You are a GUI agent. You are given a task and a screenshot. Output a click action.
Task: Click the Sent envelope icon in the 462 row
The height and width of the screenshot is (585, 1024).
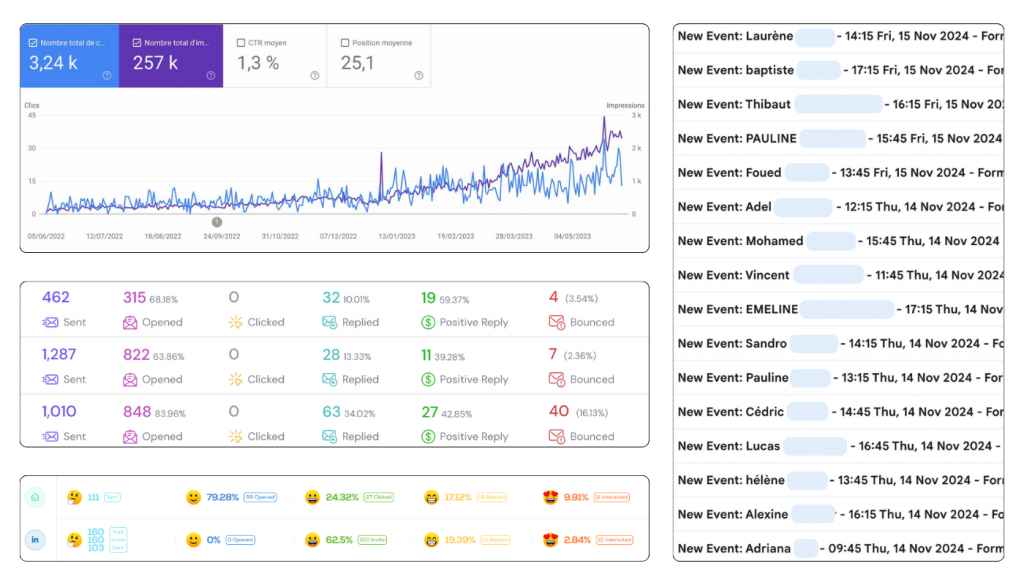point(49,323)
